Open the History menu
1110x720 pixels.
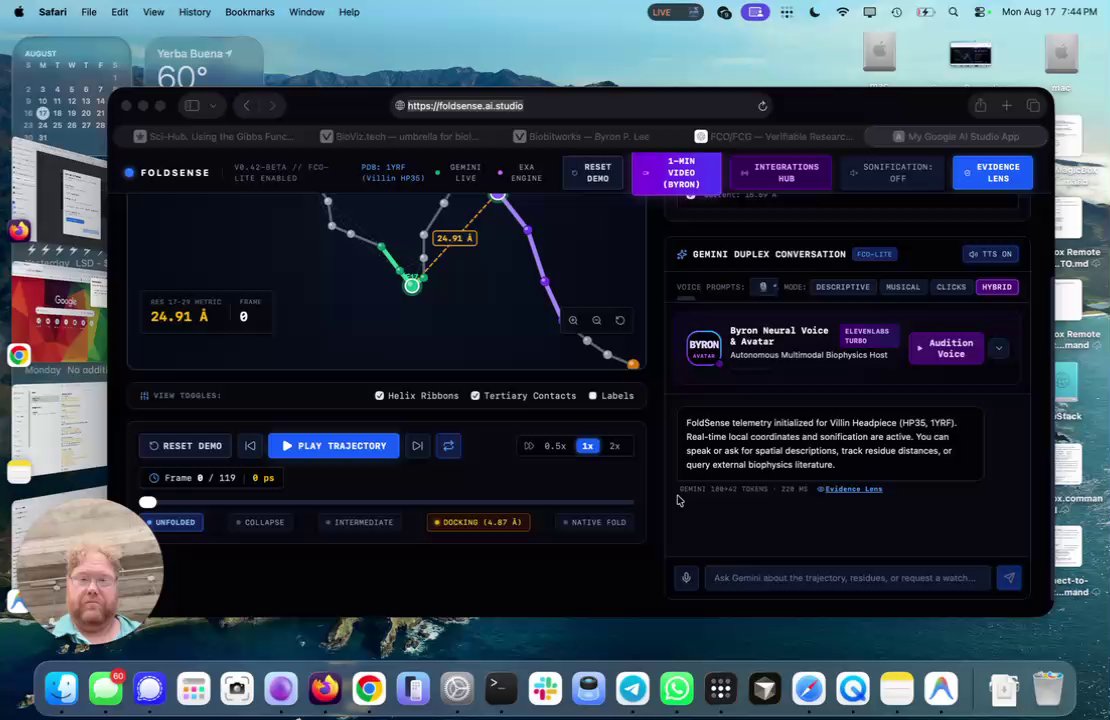coord(195,12)
